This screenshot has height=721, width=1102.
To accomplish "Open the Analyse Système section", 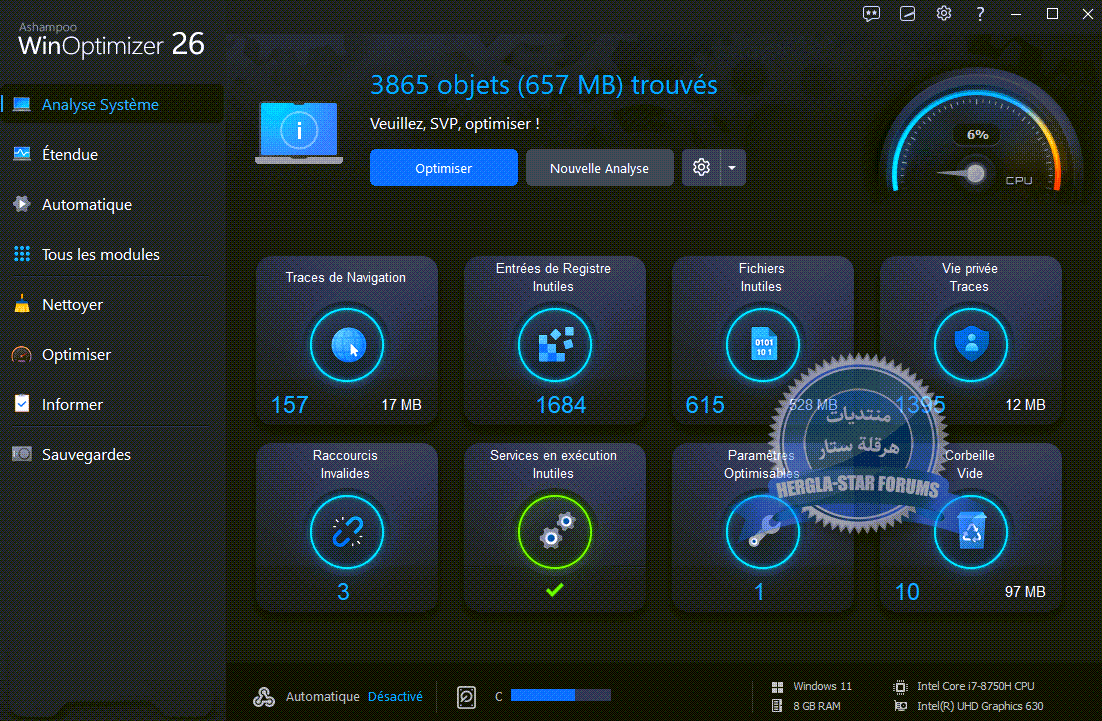I will tap(112, 105).
